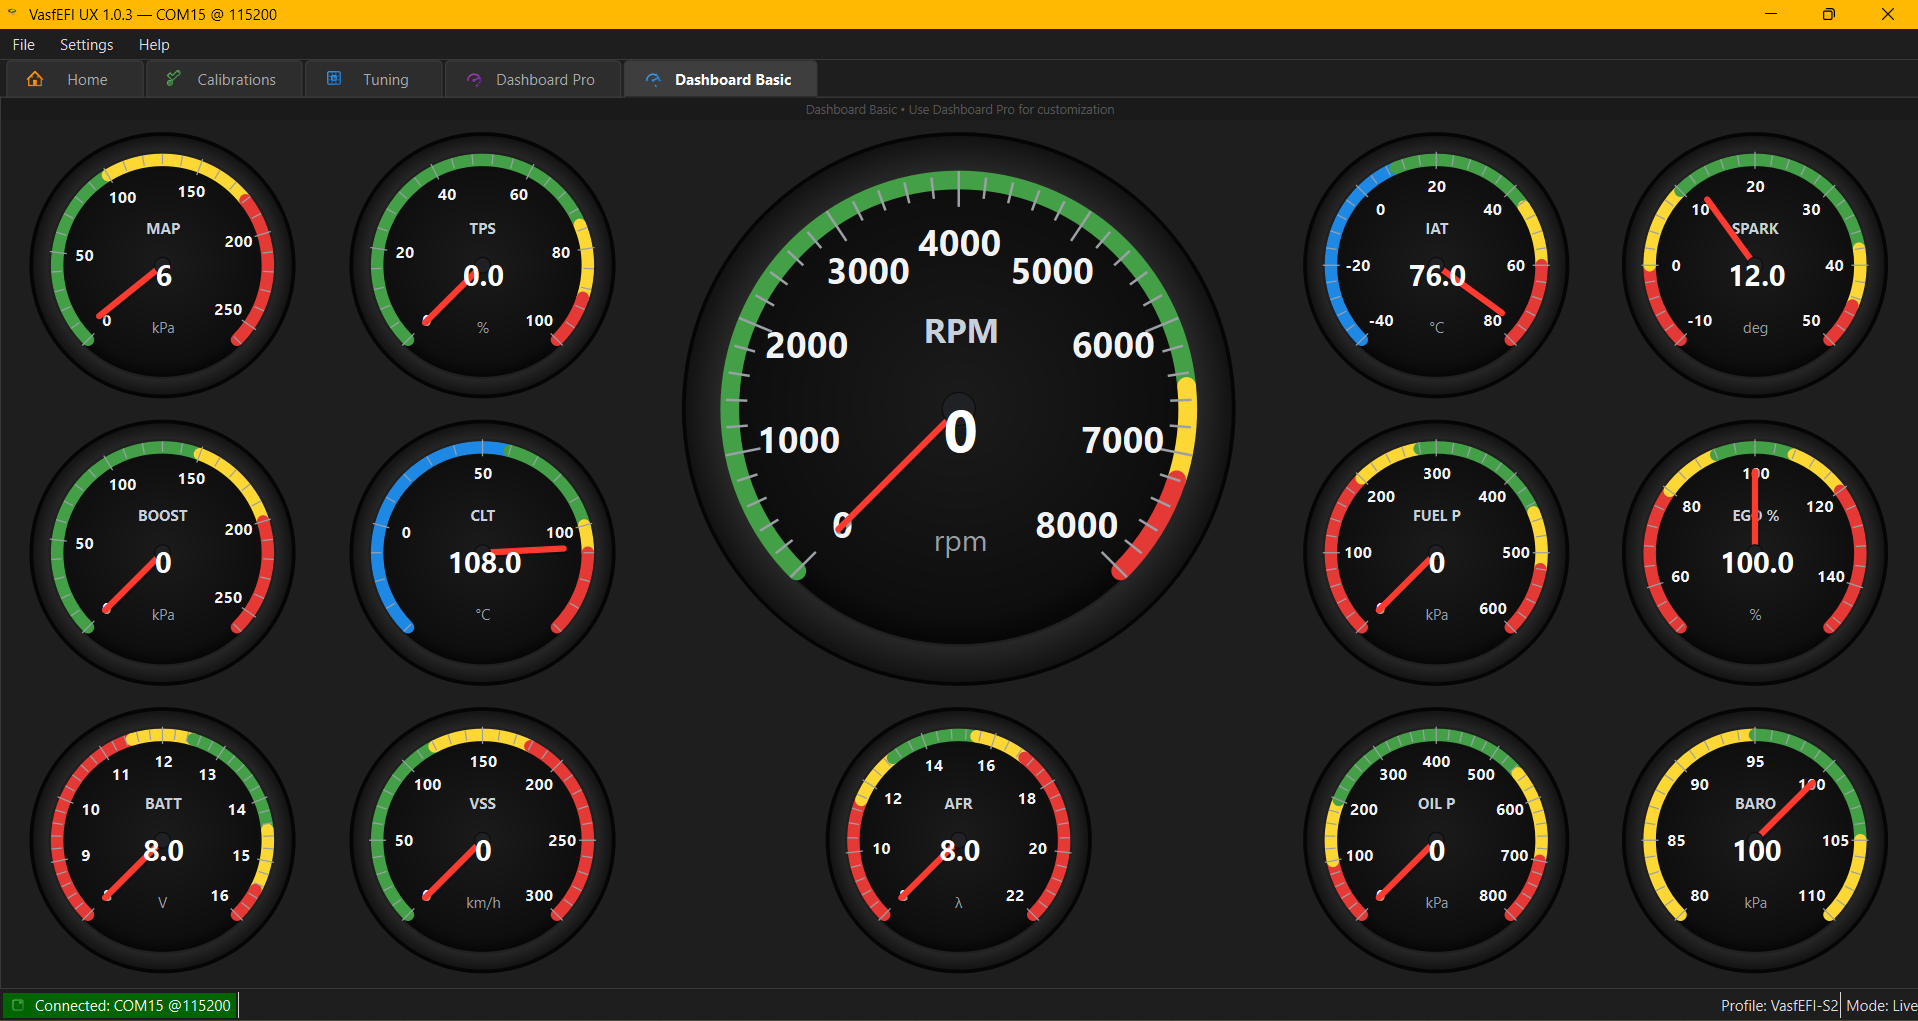Click the AFR value 8.0
1918x1021 pixels.
click(959, 850)
